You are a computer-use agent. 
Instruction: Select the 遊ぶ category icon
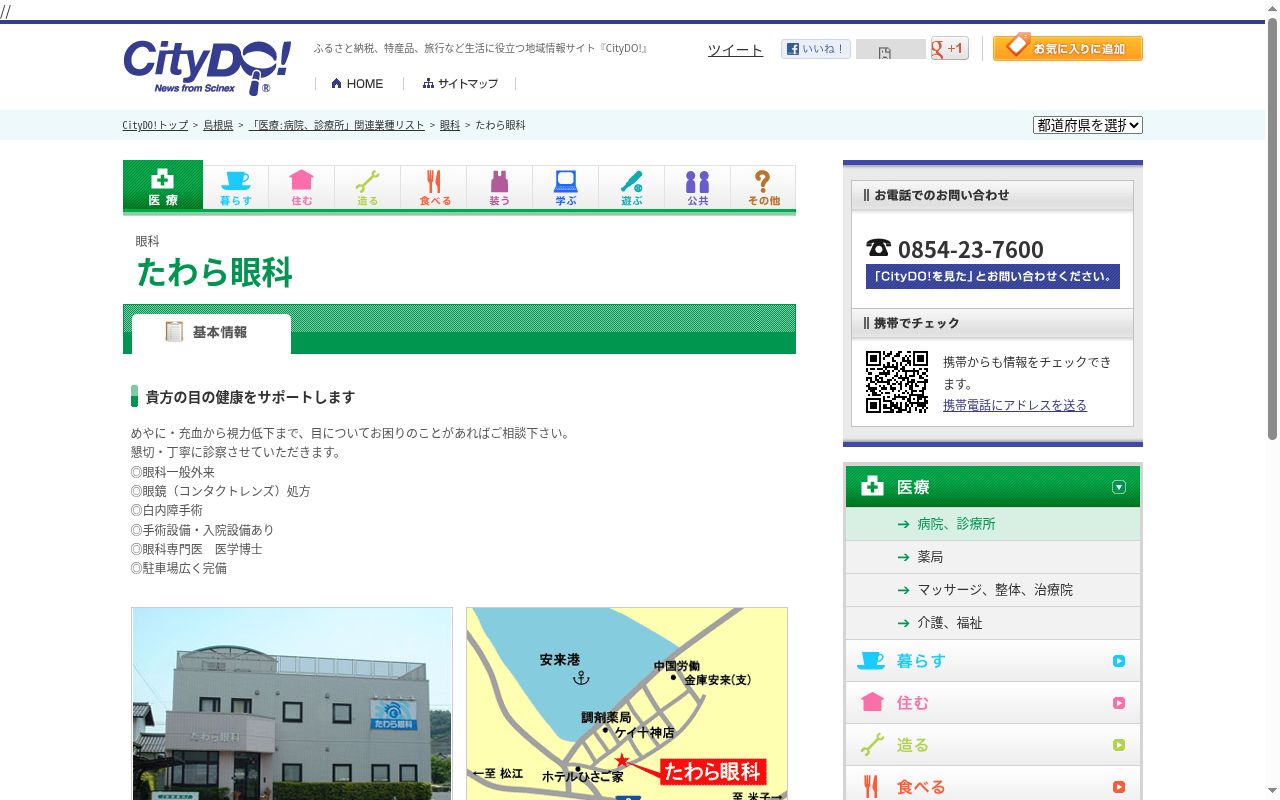click(632, 187)
